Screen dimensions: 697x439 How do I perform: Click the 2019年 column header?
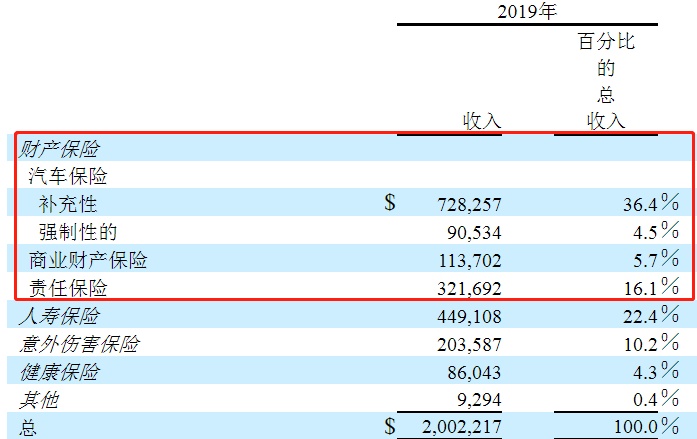coord(530,12)
